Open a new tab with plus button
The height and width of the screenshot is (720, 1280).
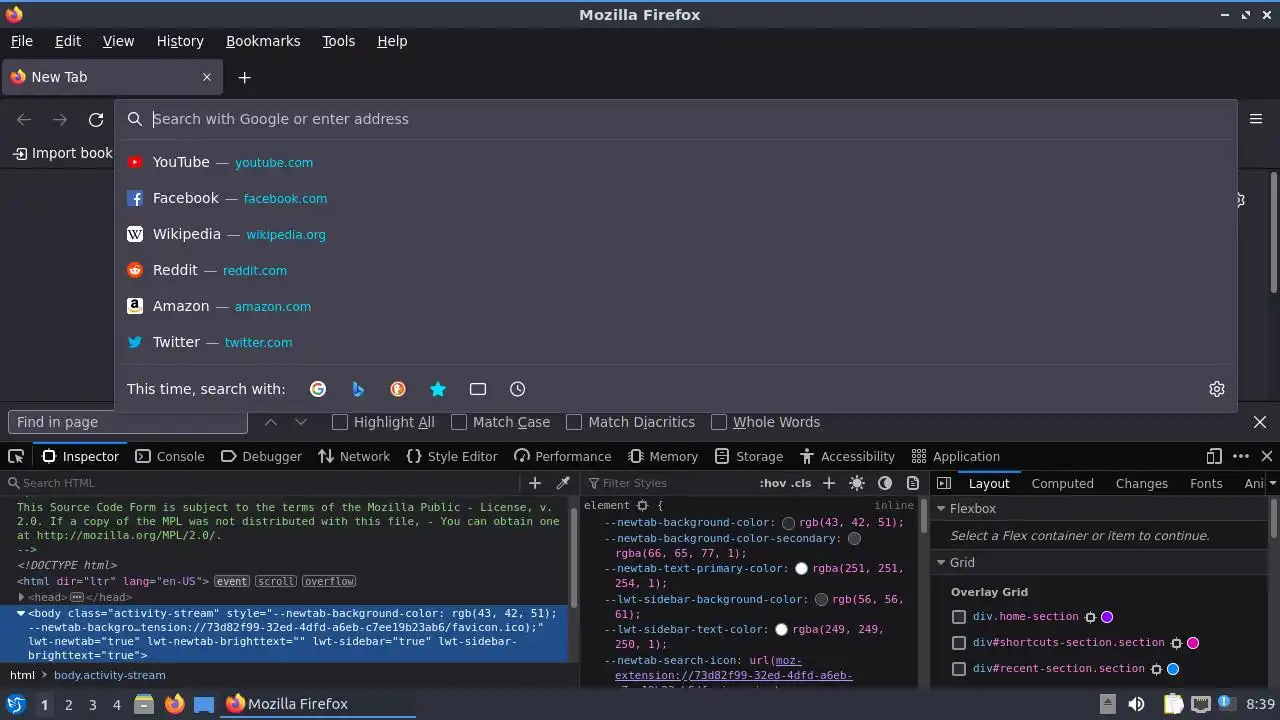(x=244, y=77)
